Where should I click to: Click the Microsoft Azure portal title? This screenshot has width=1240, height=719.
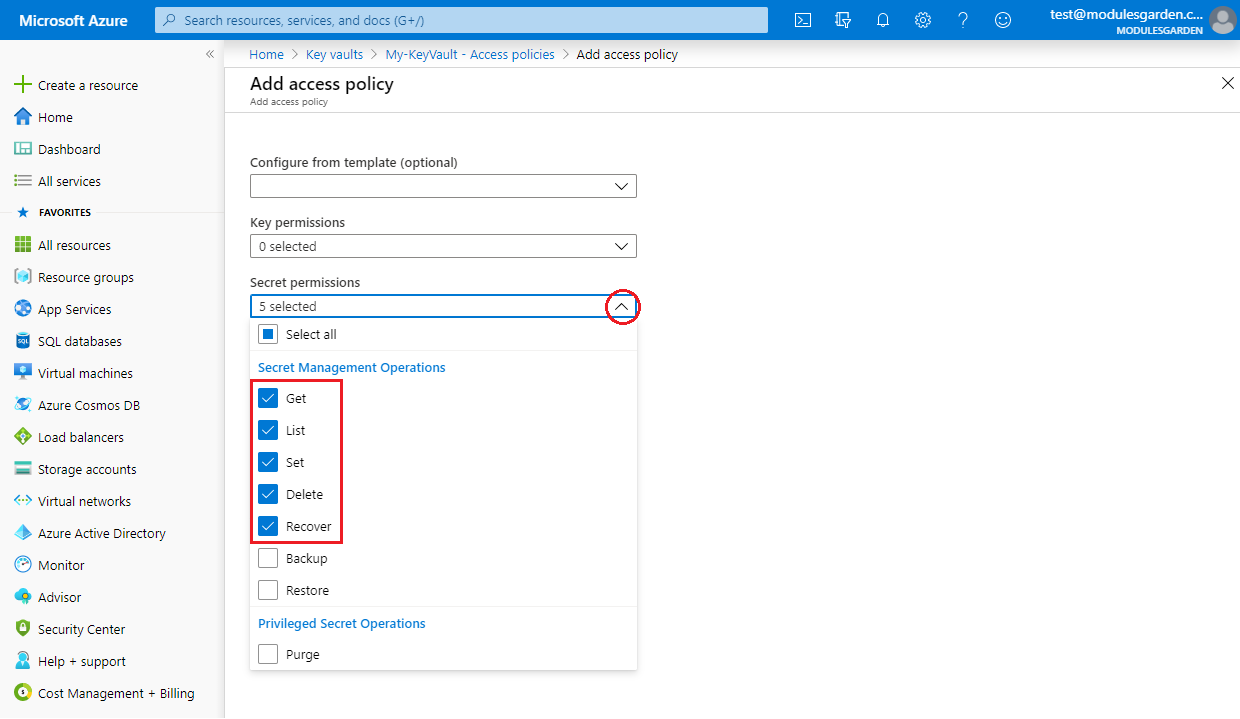[x=74, y=20]
